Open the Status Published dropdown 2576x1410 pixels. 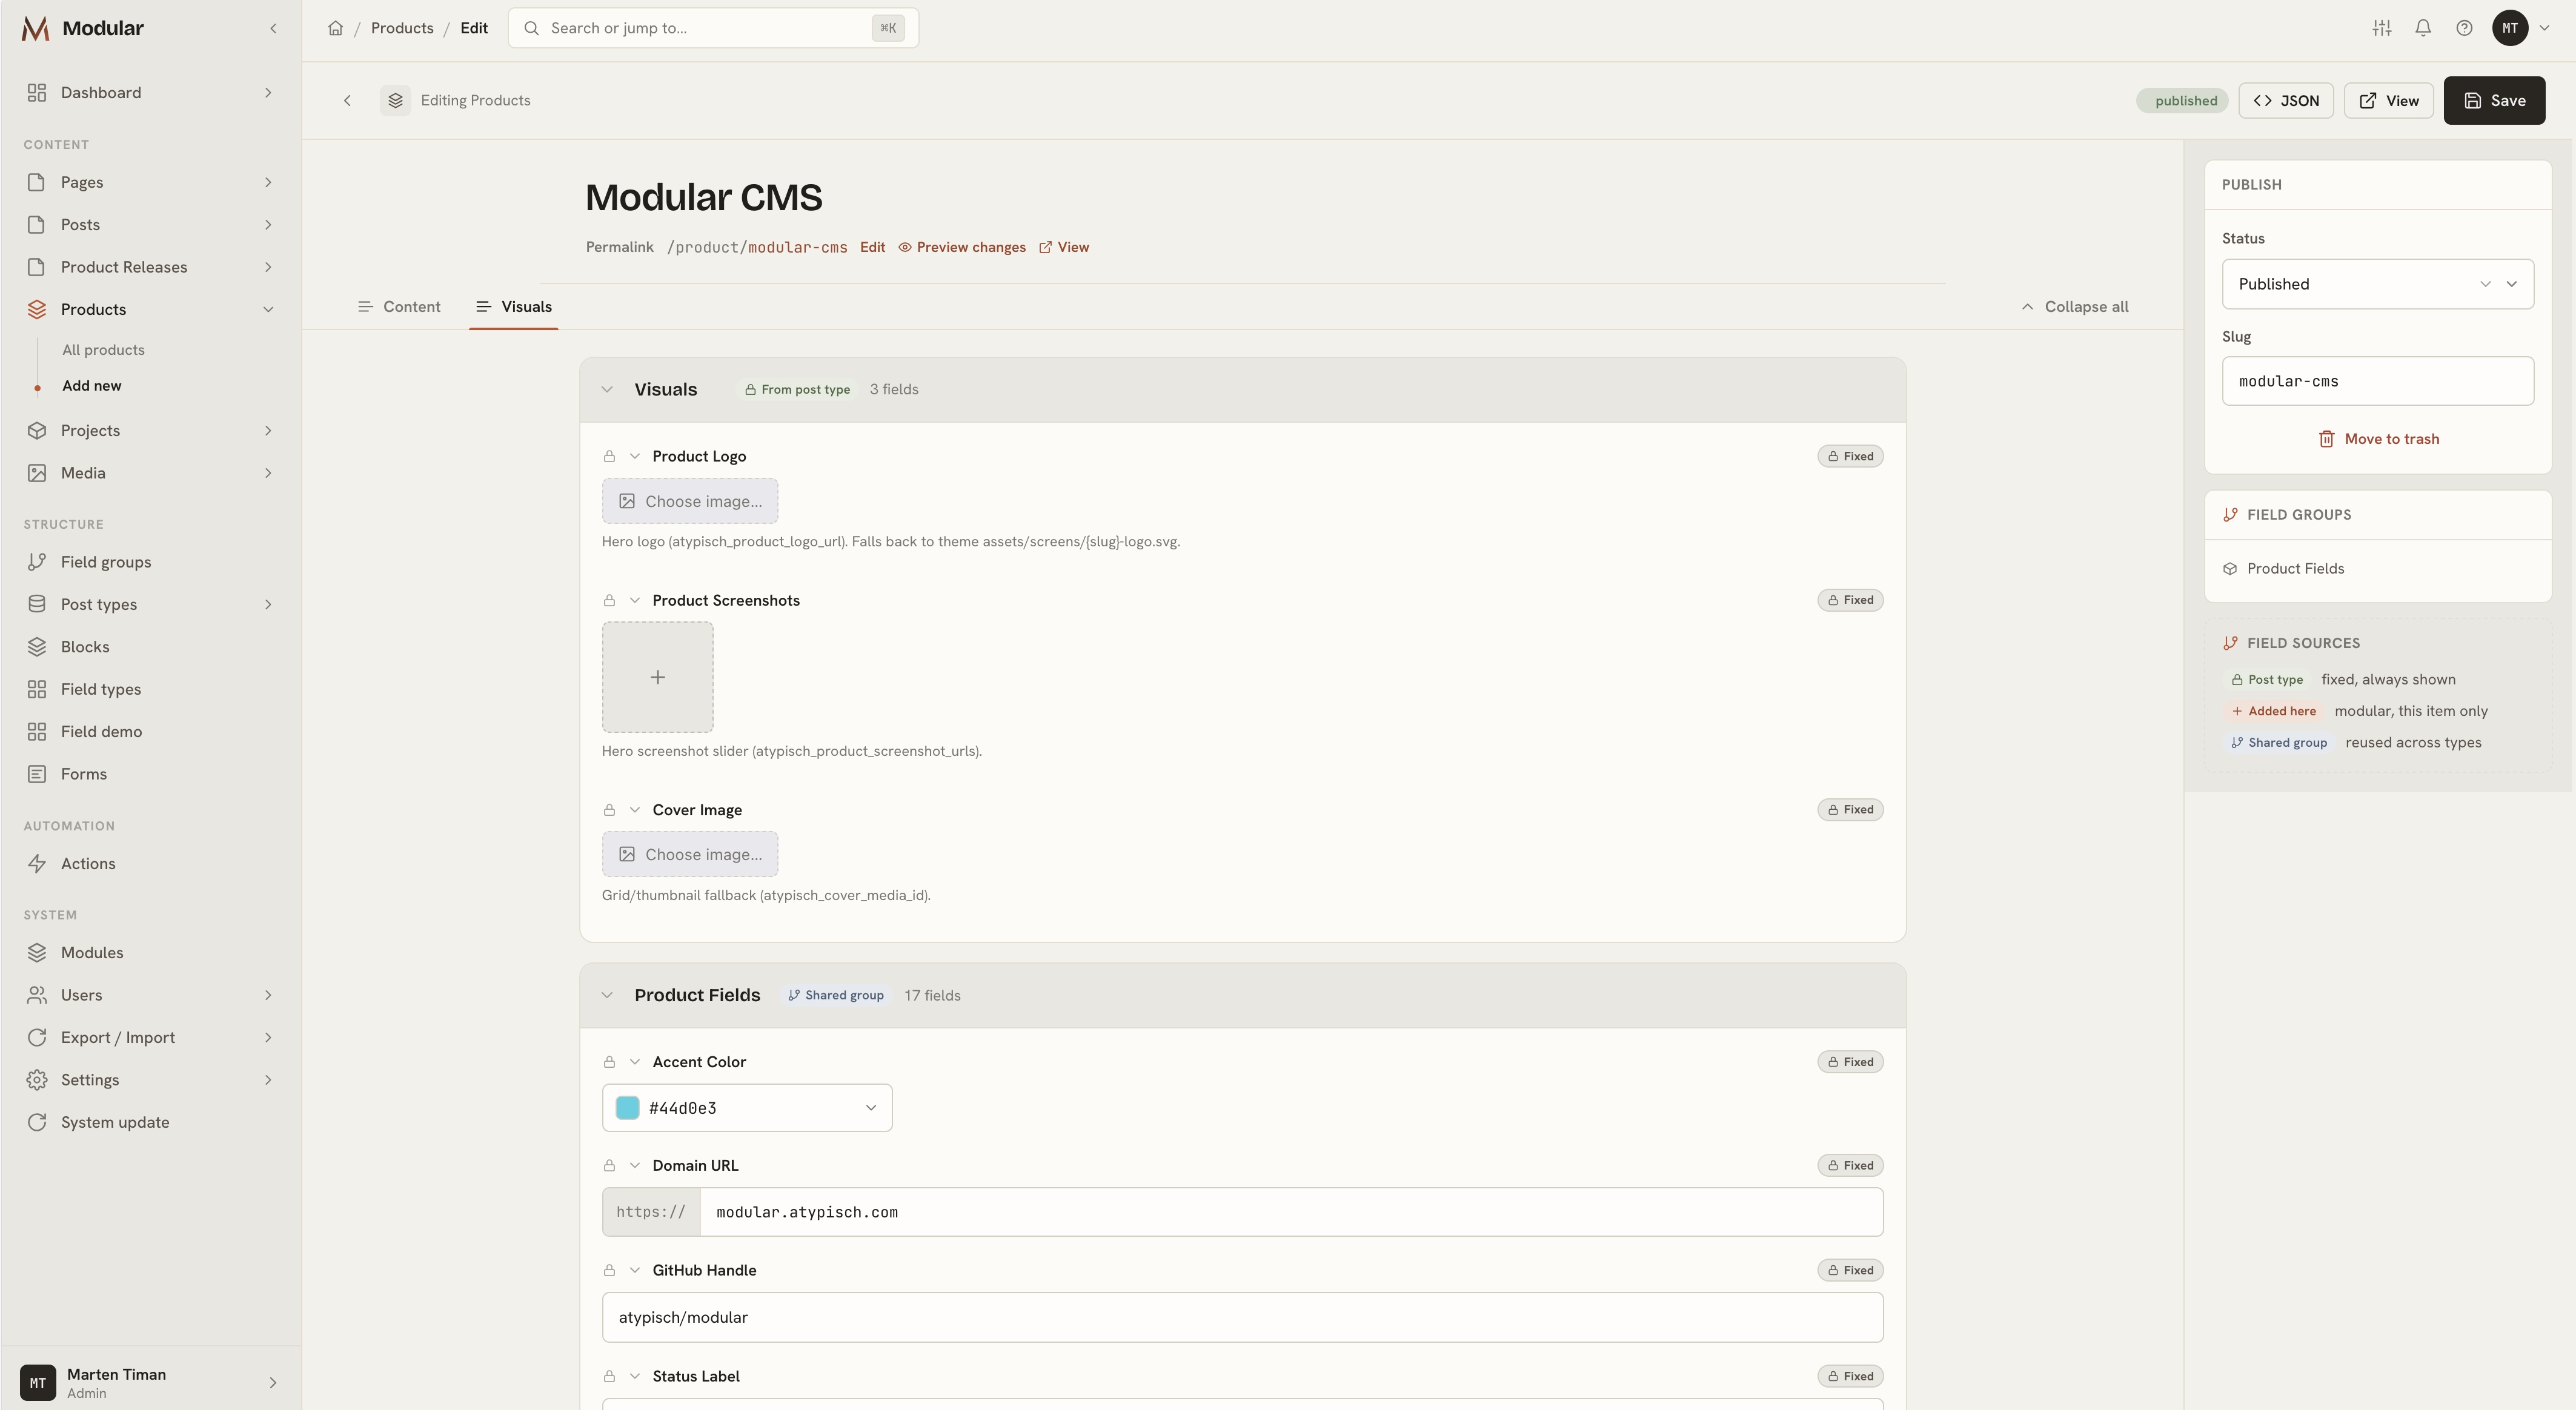[2378, 284]
